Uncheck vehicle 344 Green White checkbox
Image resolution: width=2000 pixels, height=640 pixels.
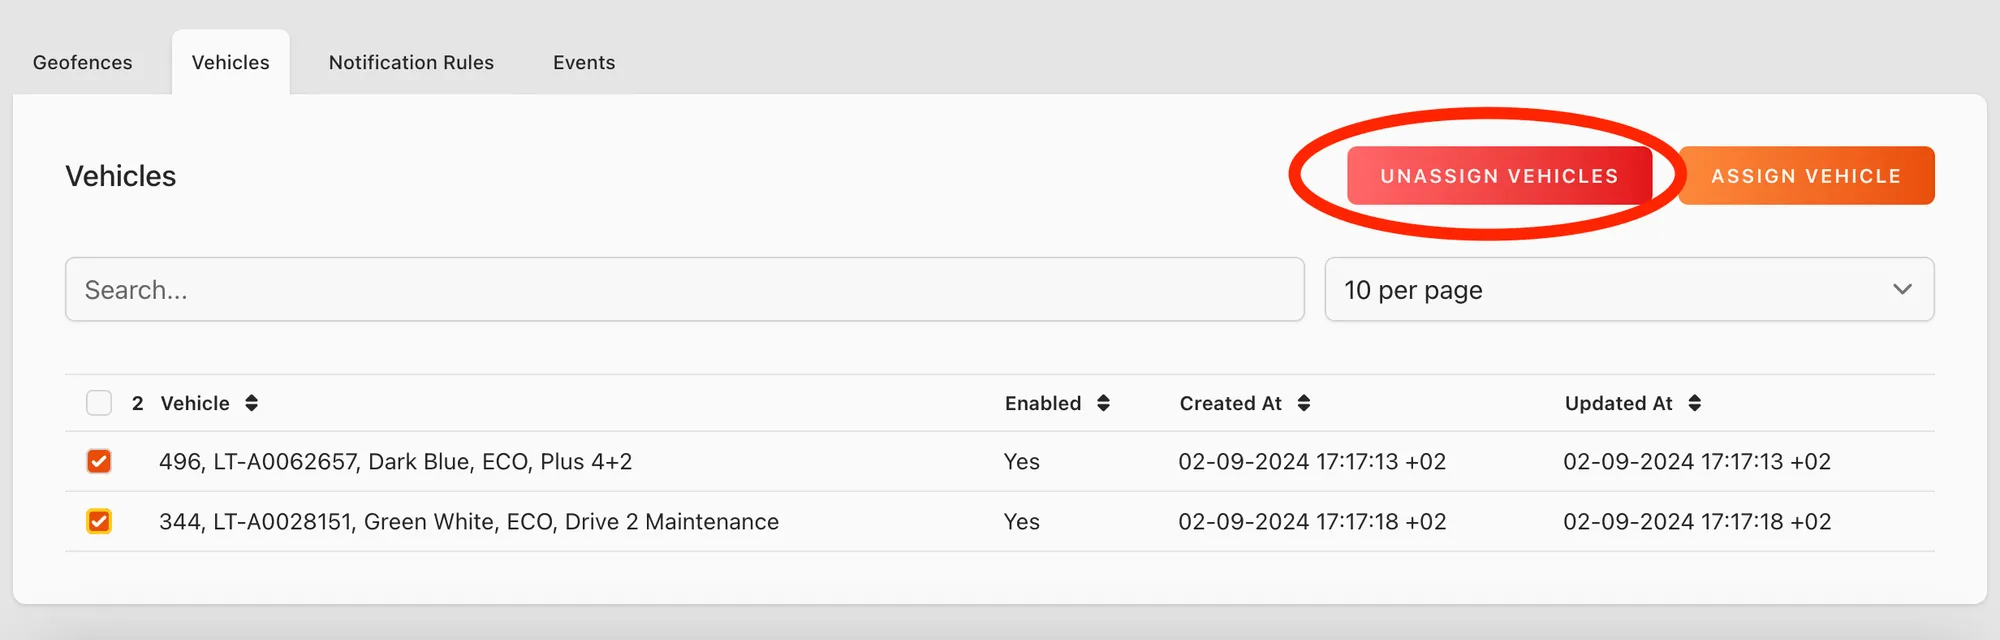click(99, 521)
